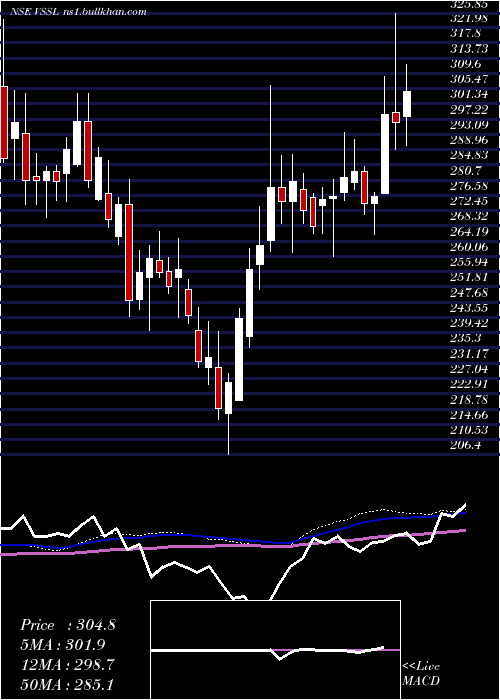
Task: Click the 313.73 price axis label
Action: click(468, 49)
